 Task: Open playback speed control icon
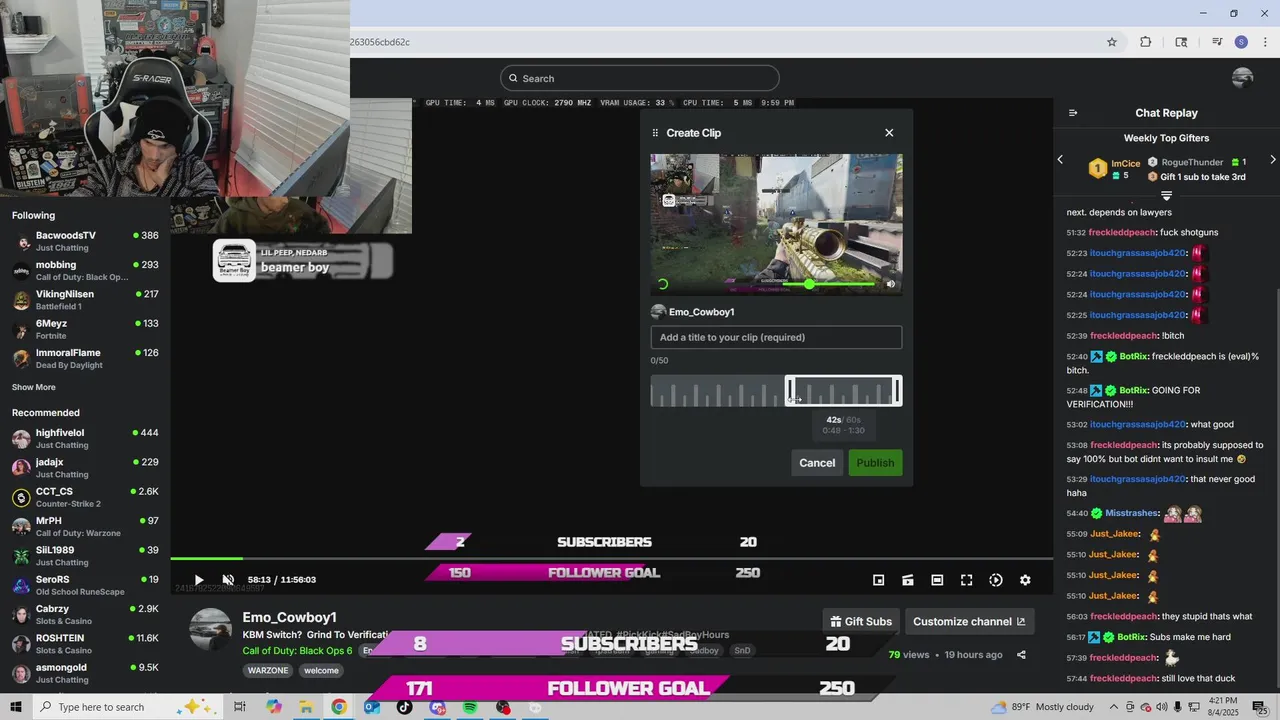[x=996, y=580]
